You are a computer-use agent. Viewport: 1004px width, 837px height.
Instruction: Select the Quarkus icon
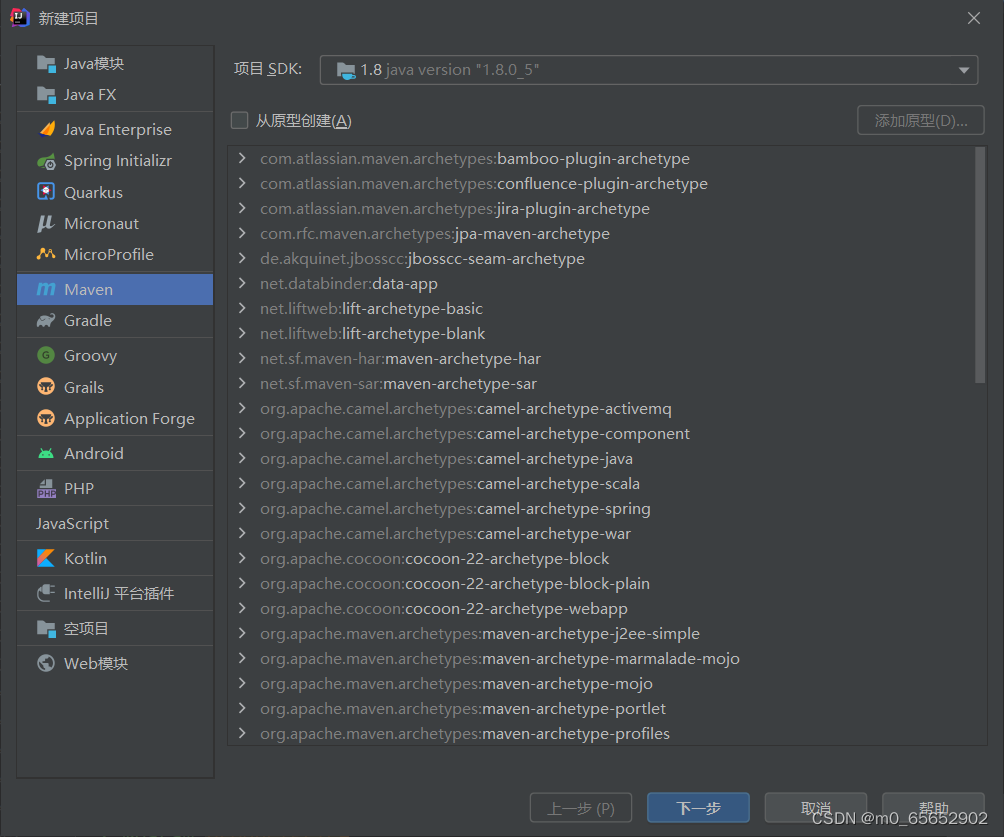46,192
